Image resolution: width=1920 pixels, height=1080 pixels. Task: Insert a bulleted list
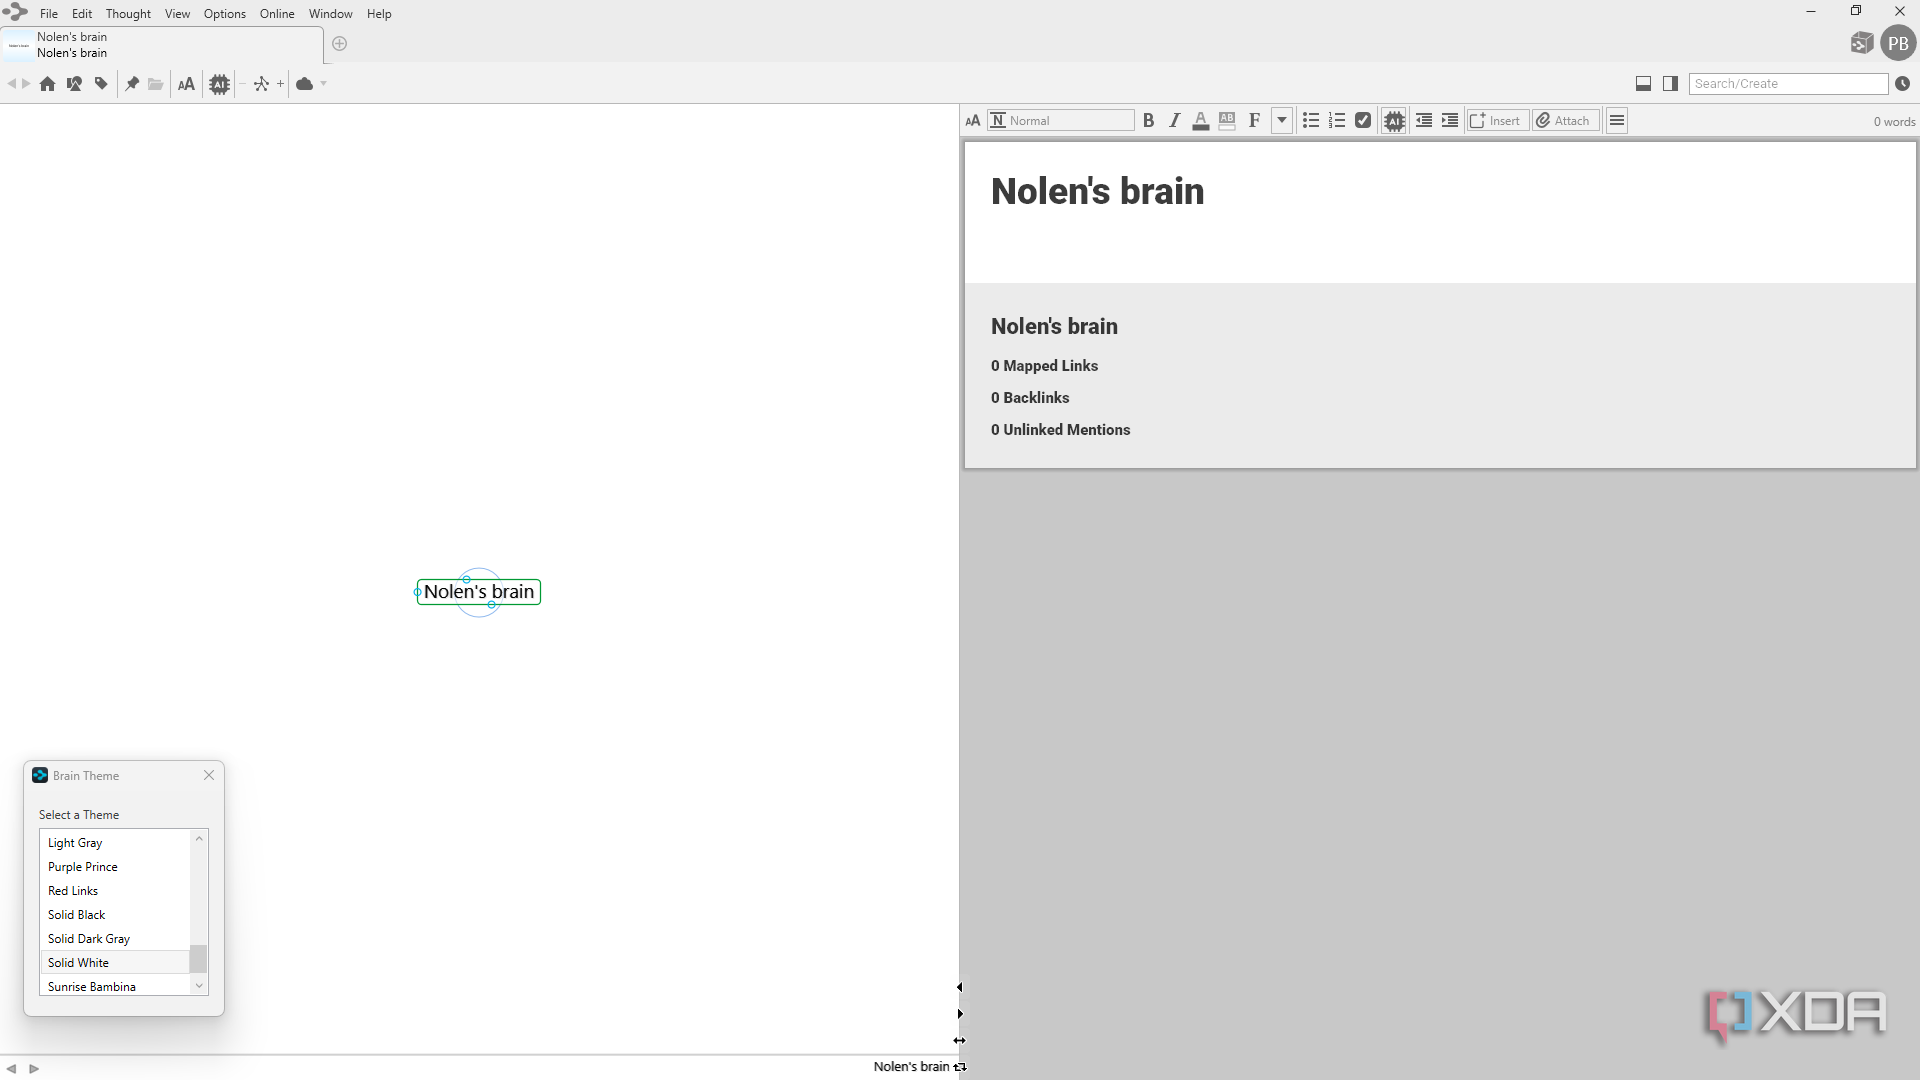[1311, 121]
